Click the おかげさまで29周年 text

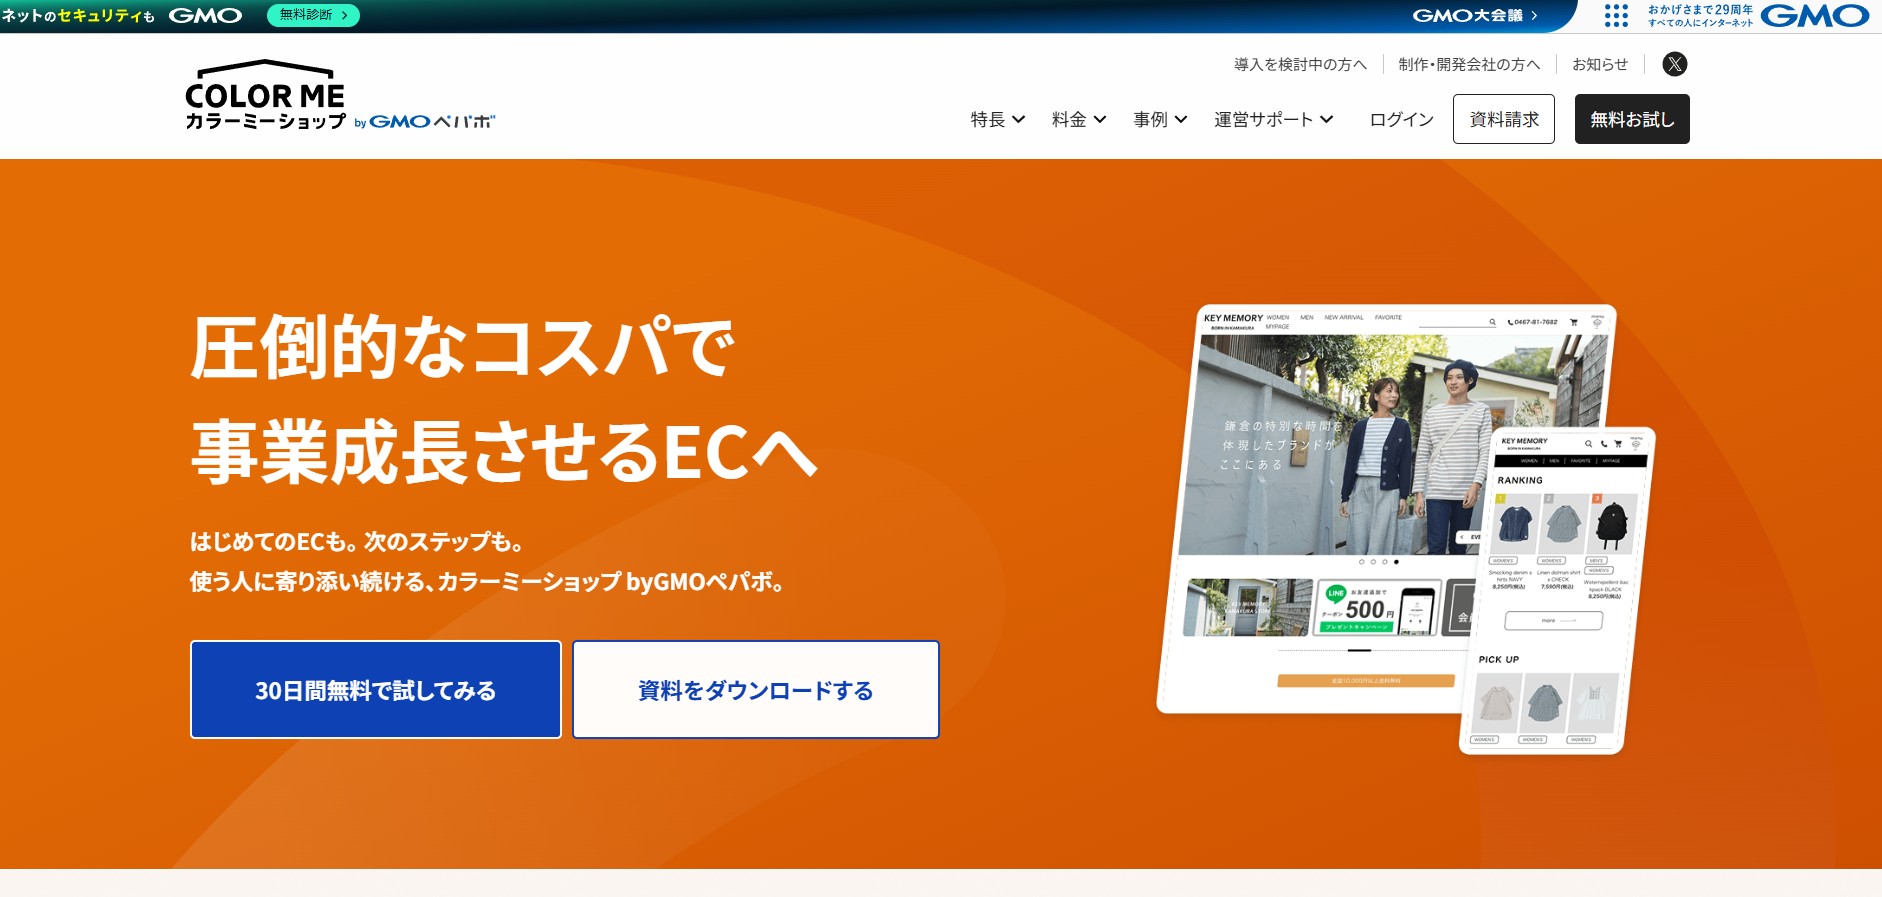1700,9
